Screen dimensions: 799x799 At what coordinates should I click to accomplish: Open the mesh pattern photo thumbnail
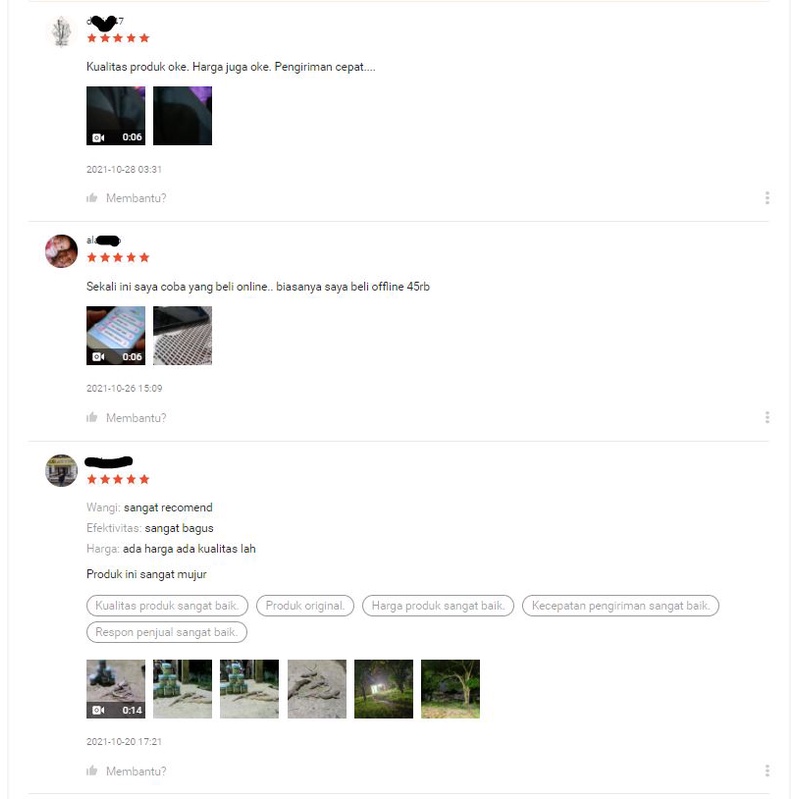coord(182,335)
